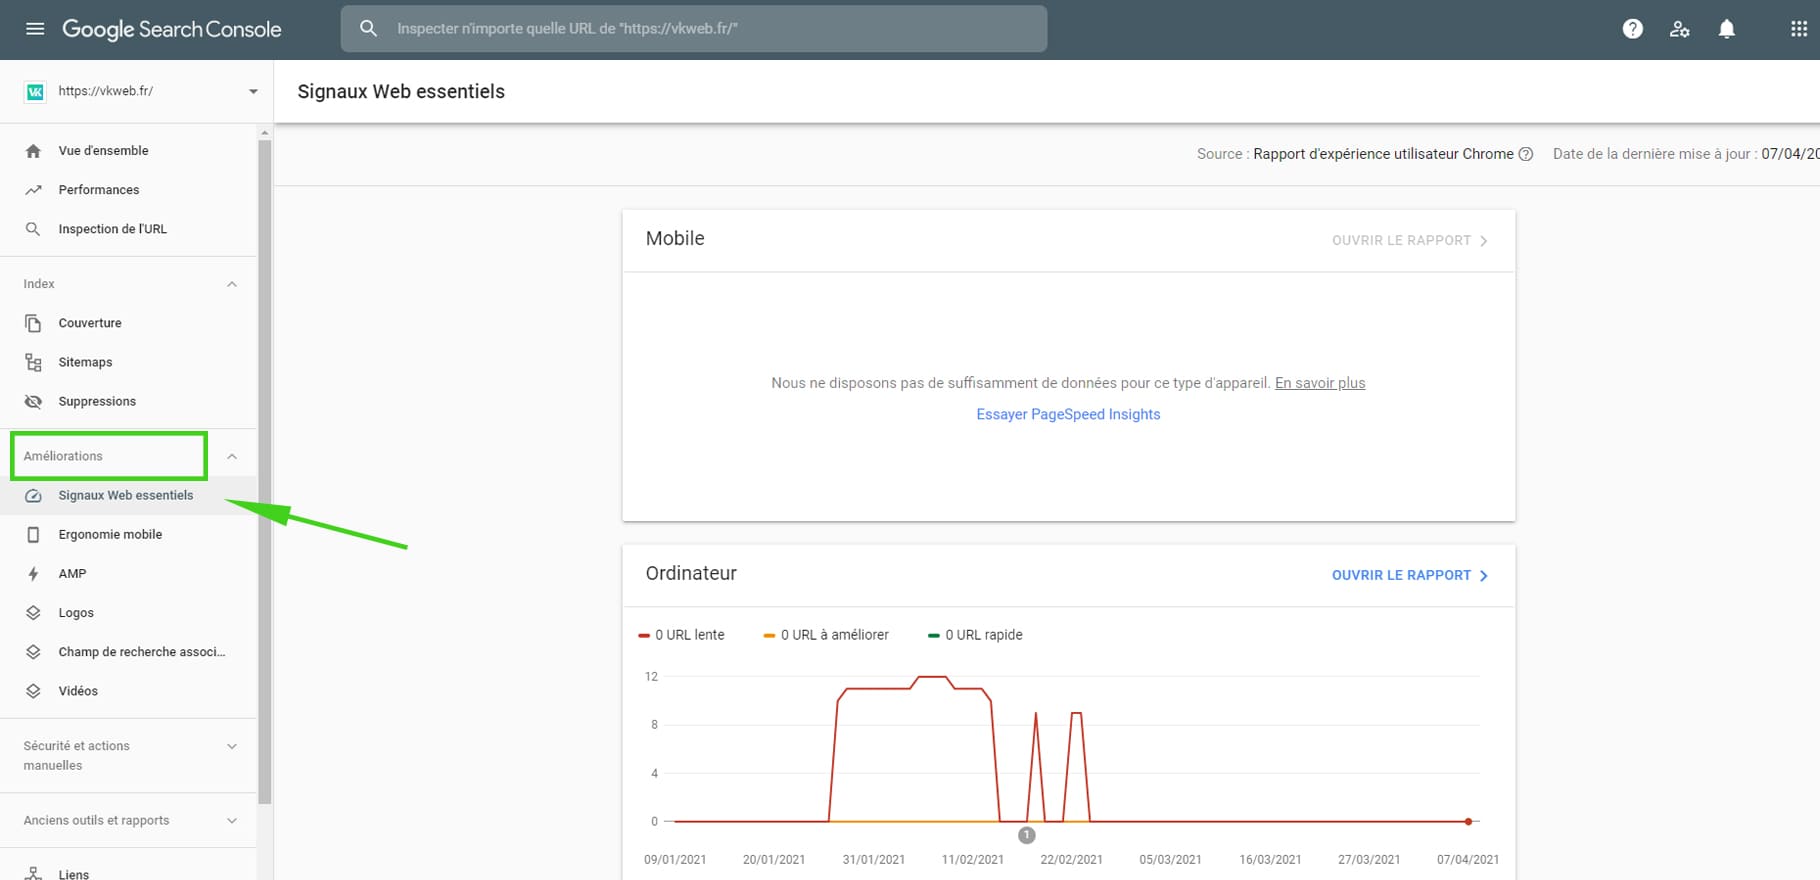Click phone icon beside Ergonomie mobile
The height and width of the screenshot is (880, 1820).
(33, 535)
